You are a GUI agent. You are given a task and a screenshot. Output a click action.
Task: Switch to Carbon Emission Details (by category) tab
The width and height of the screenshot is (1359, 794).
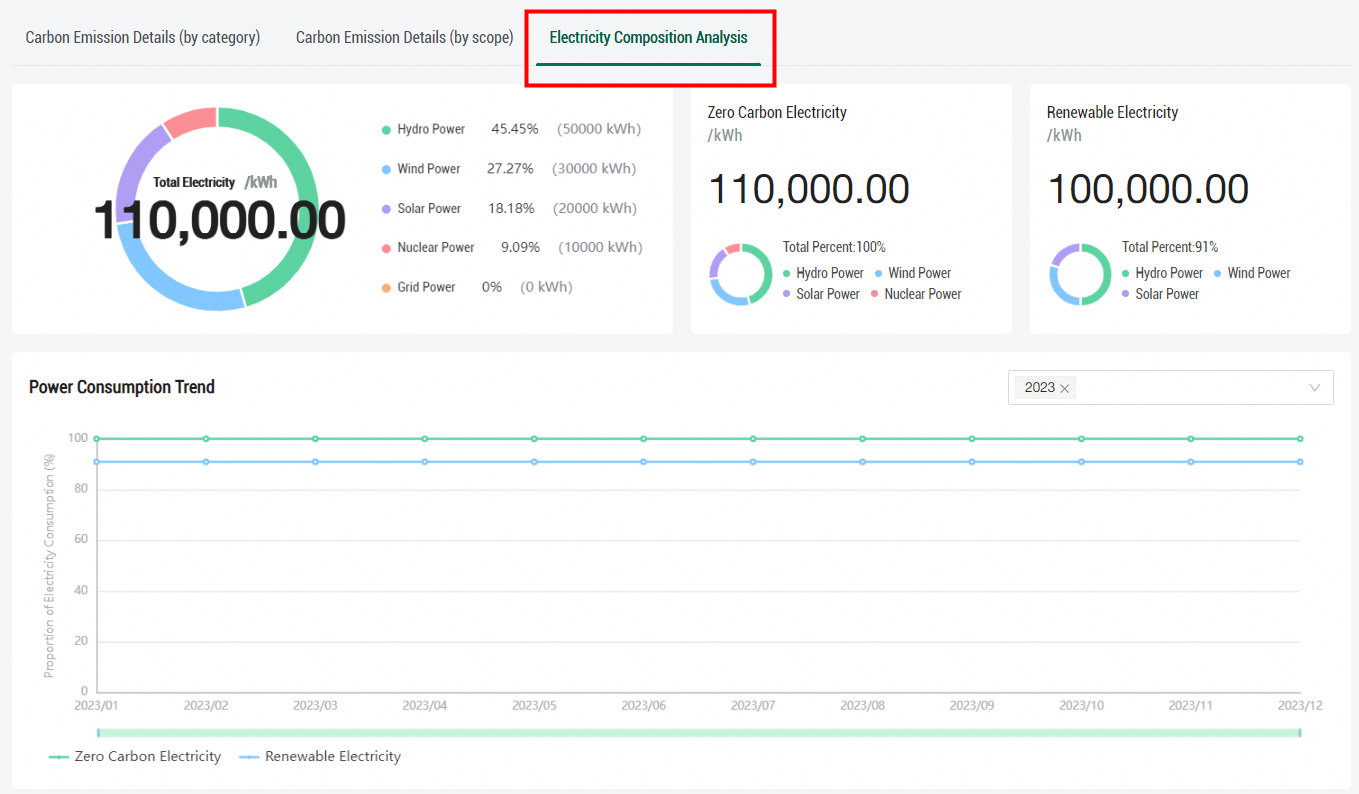point(143,37)
